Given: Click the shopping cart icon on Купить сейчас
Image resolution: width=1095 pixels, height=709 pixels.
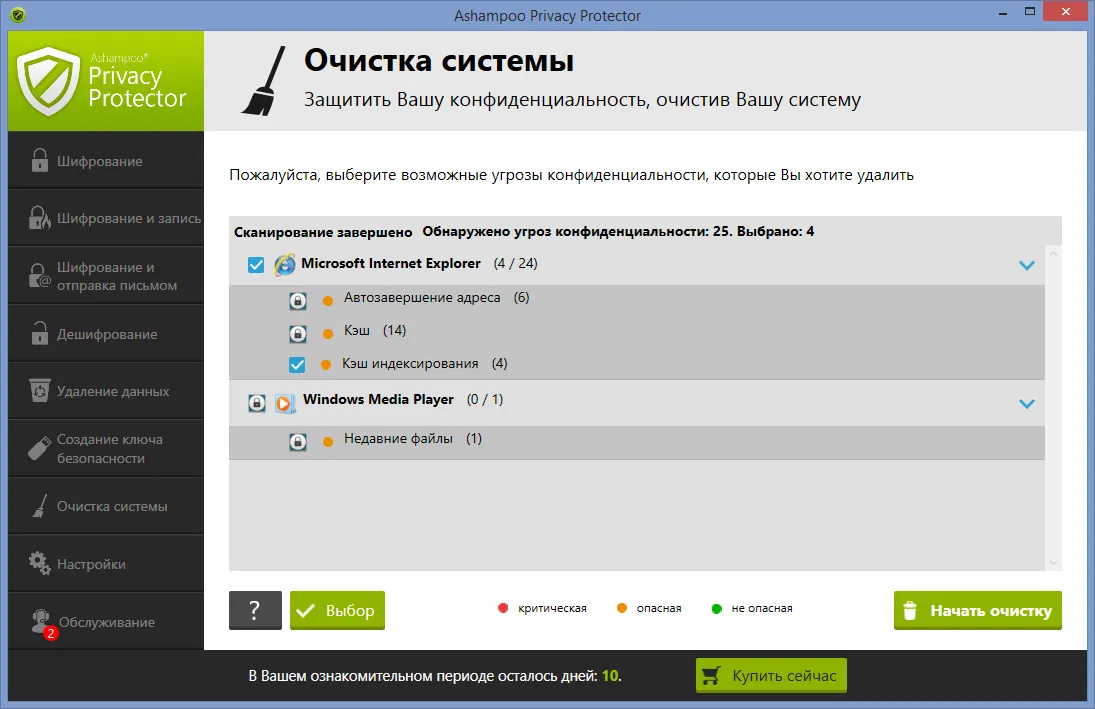Looking at the screenshot, I should click(x=711, y=675).
